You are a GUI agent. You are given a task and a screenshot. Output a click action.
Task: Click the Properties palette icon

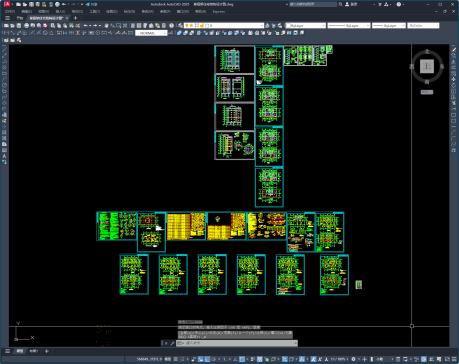coord(133,25)
